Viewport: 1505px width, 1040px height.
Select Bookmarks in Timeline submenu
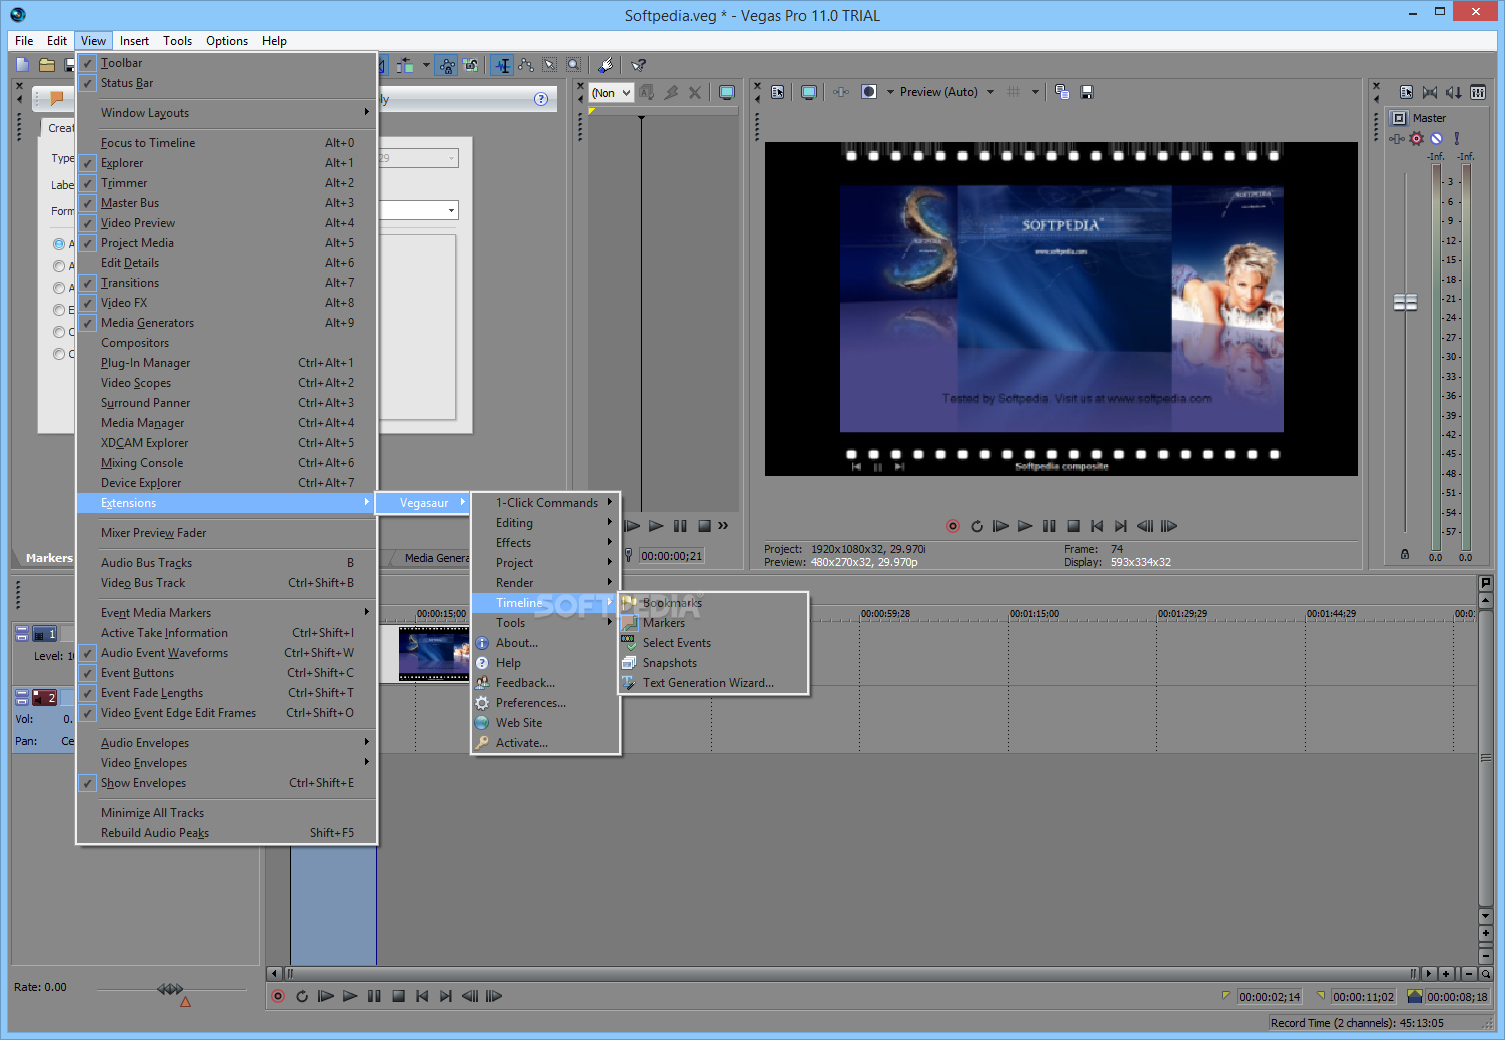tap(714, 603)
